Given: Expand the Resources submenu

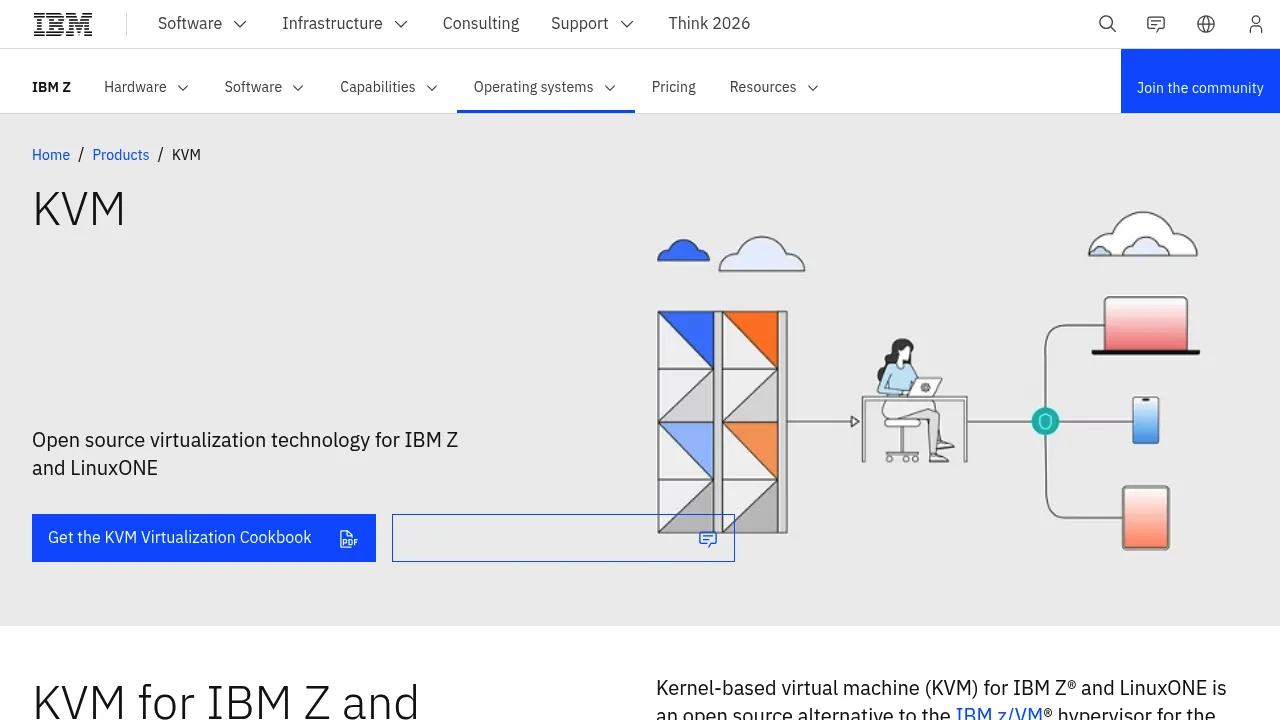Looking at the screenshot, I should pos(775,87).
